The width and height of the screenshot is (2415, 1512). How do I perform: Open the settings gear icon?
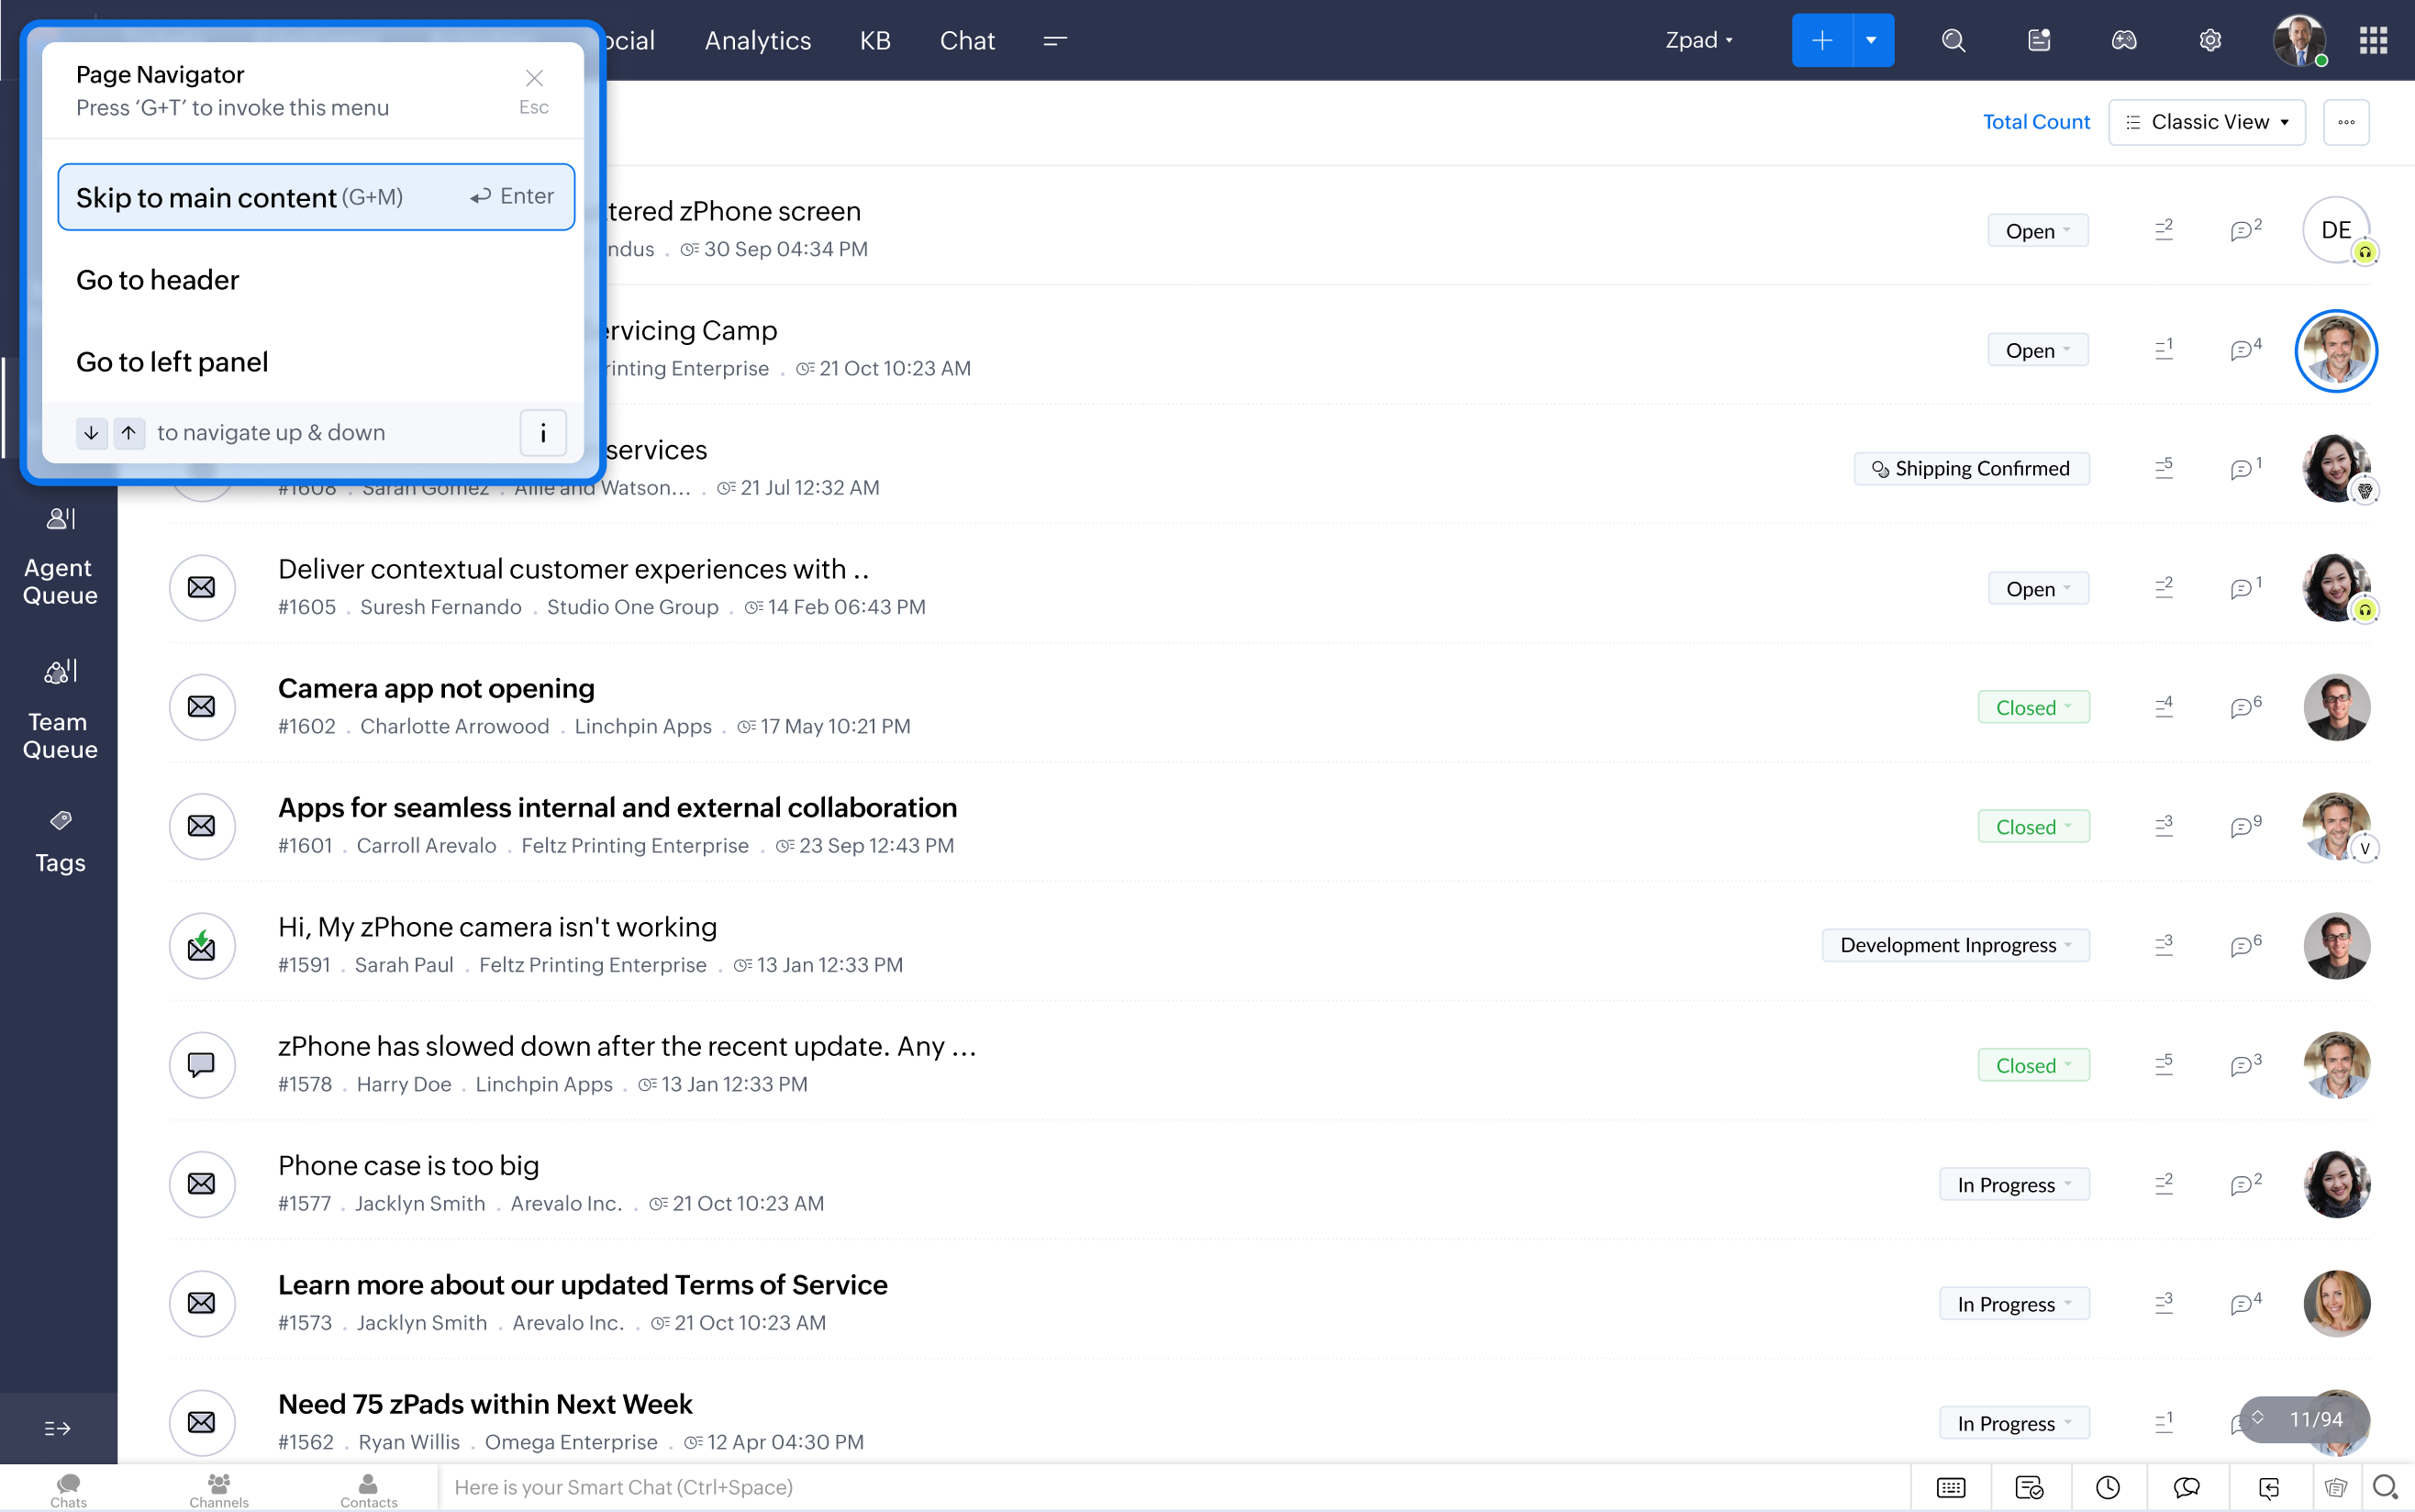coord(2210,40)
